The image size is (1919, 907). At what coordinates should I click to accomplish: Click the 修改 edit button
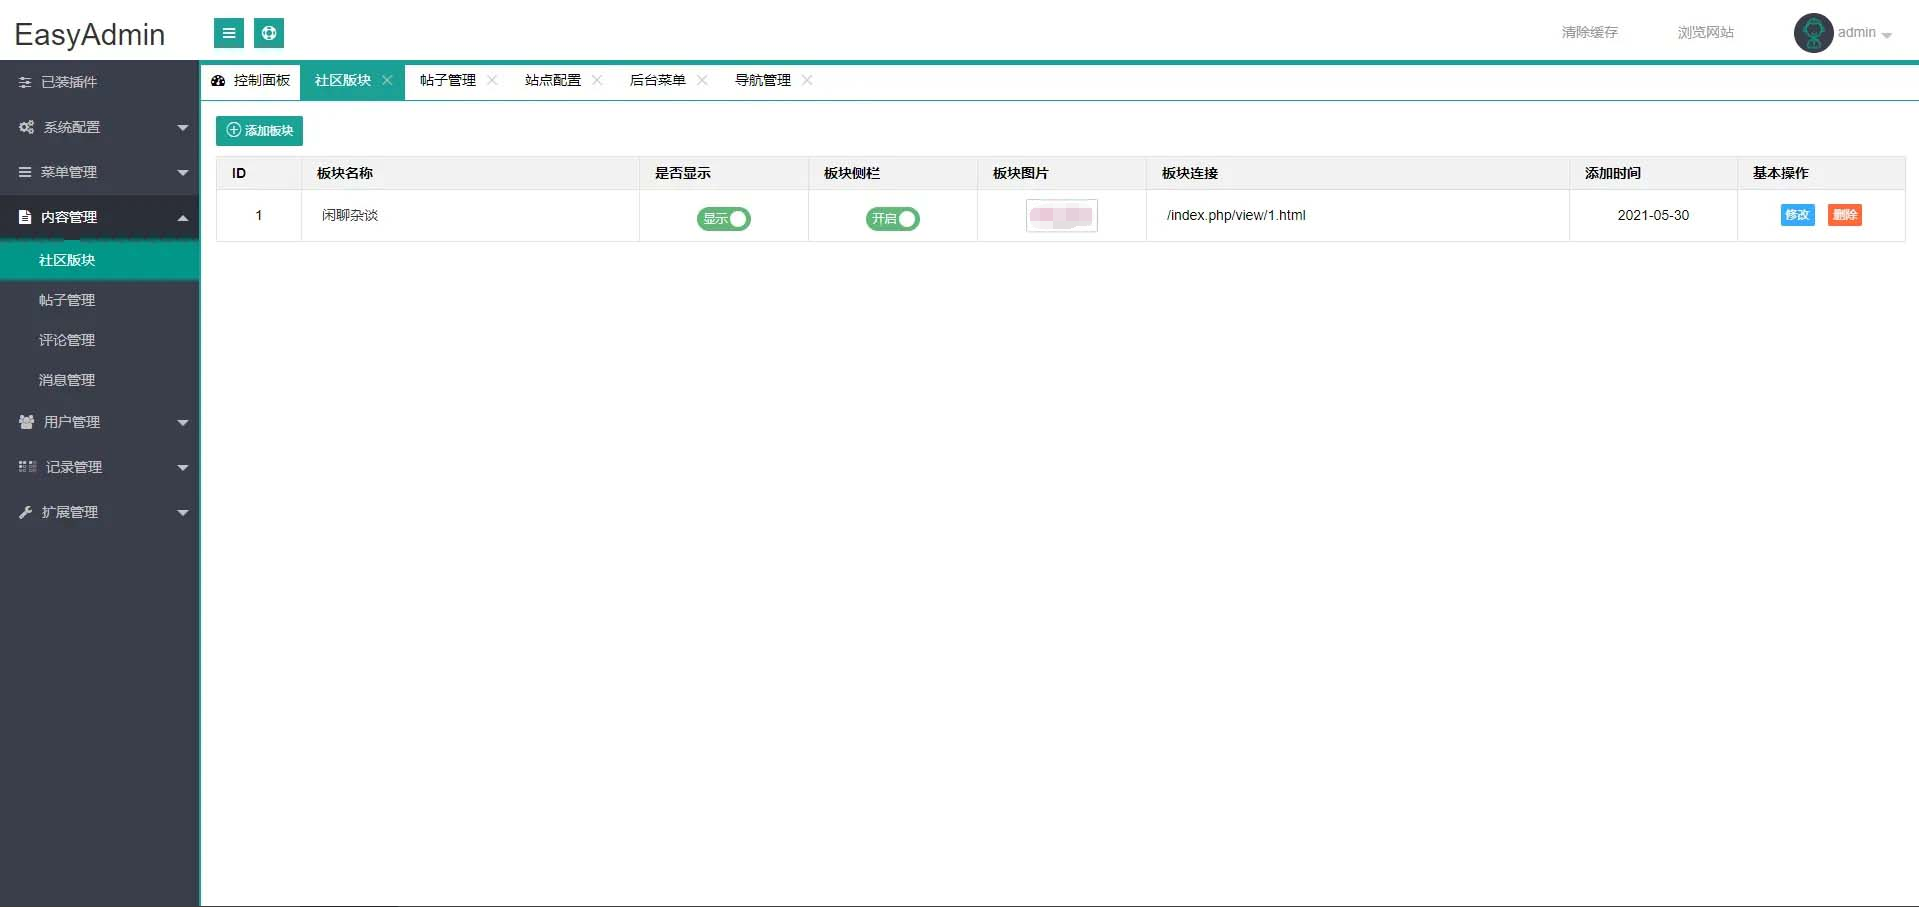coord(1797,215)
